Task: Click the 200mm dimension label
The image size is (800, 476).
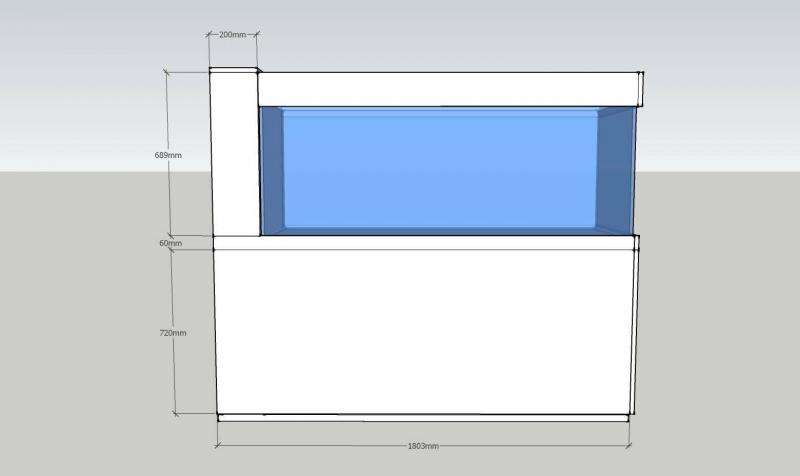Action: coord(232,35)
